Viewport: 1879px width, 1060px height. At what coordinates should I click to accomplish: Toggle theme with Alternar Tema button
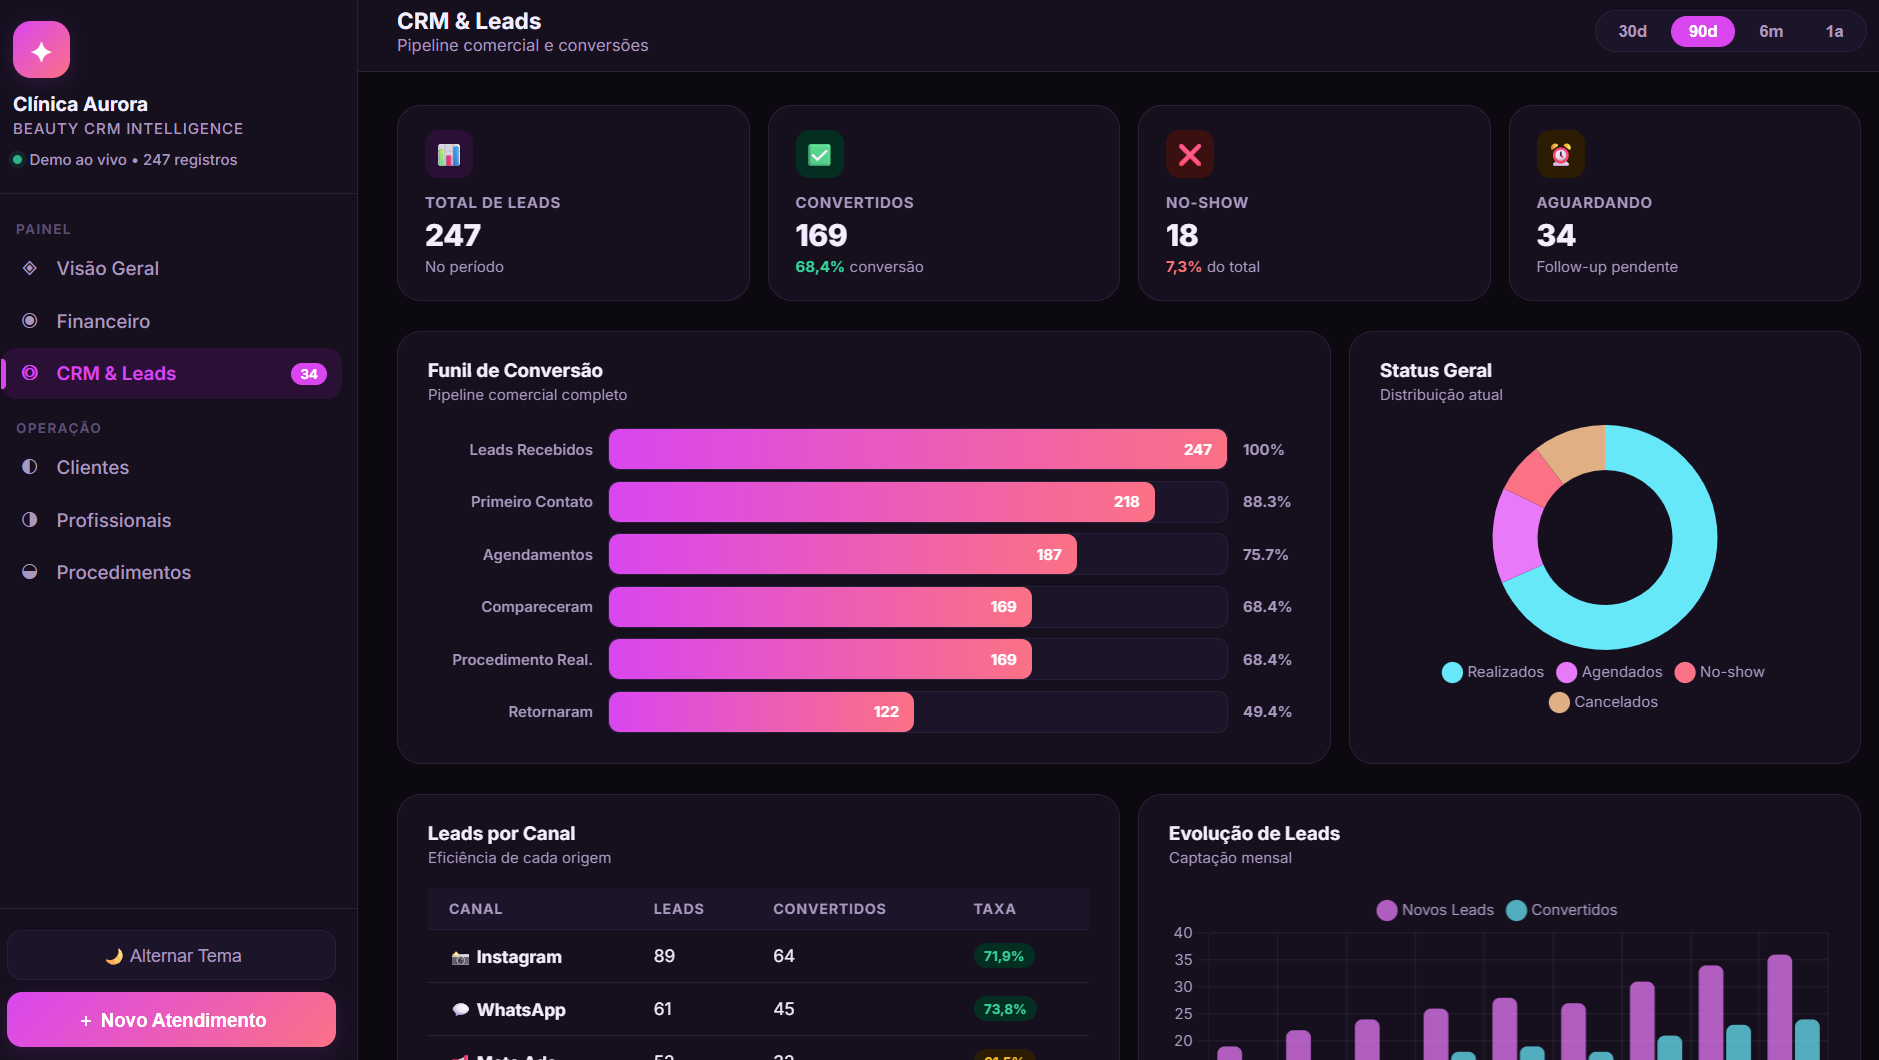(171, 955)
